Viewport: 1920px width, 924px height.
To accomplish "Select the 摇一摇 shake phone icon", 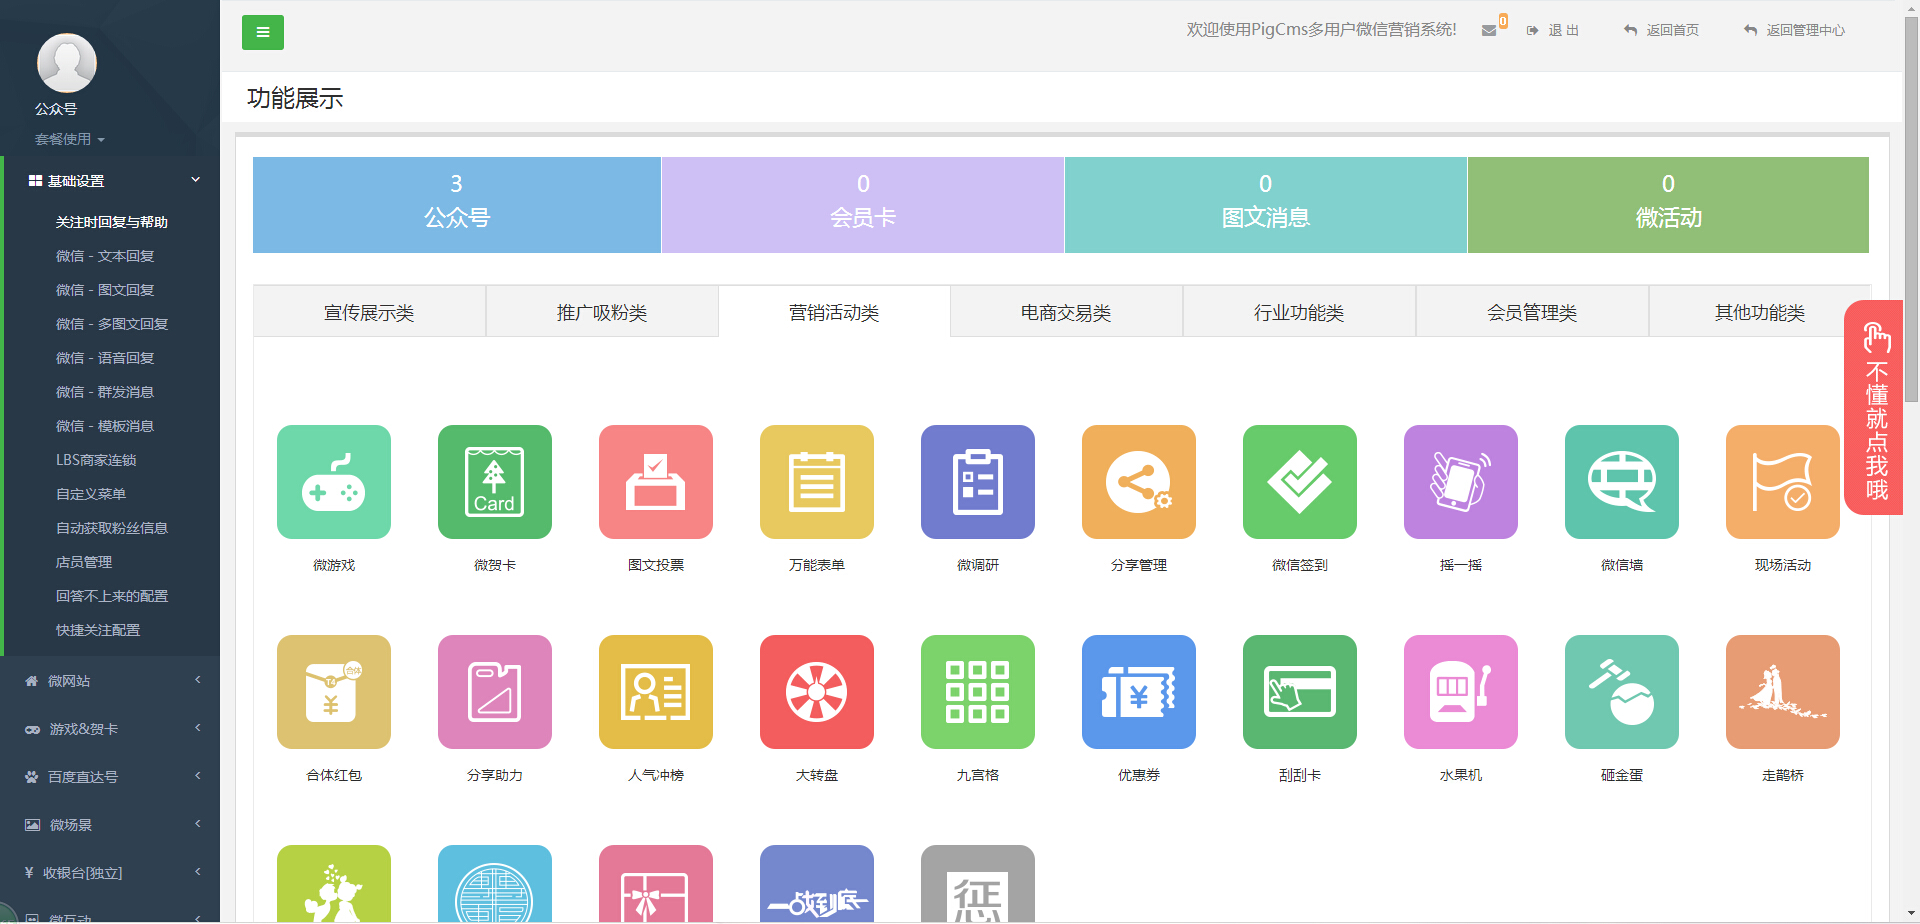I will tap(1461, 482).
